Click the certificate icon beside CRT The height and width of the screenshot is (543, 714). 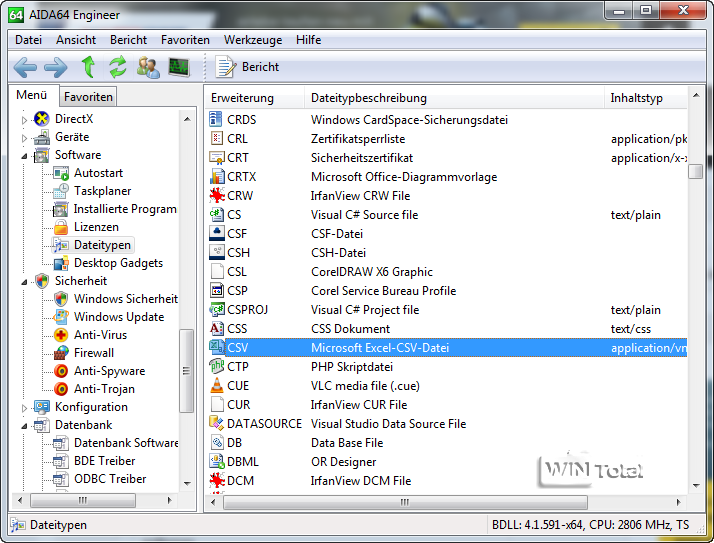[x=217, y=157]
